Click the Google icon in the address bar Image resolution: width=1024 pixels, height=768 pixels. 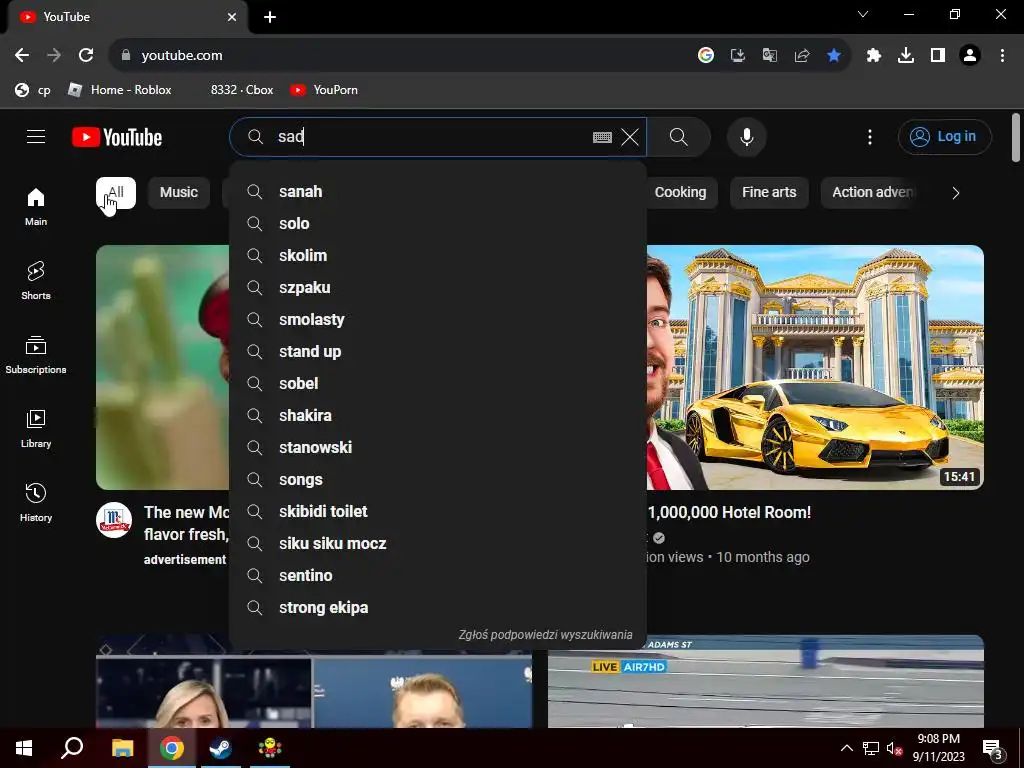pyautogui.click(x=705, y=55)
